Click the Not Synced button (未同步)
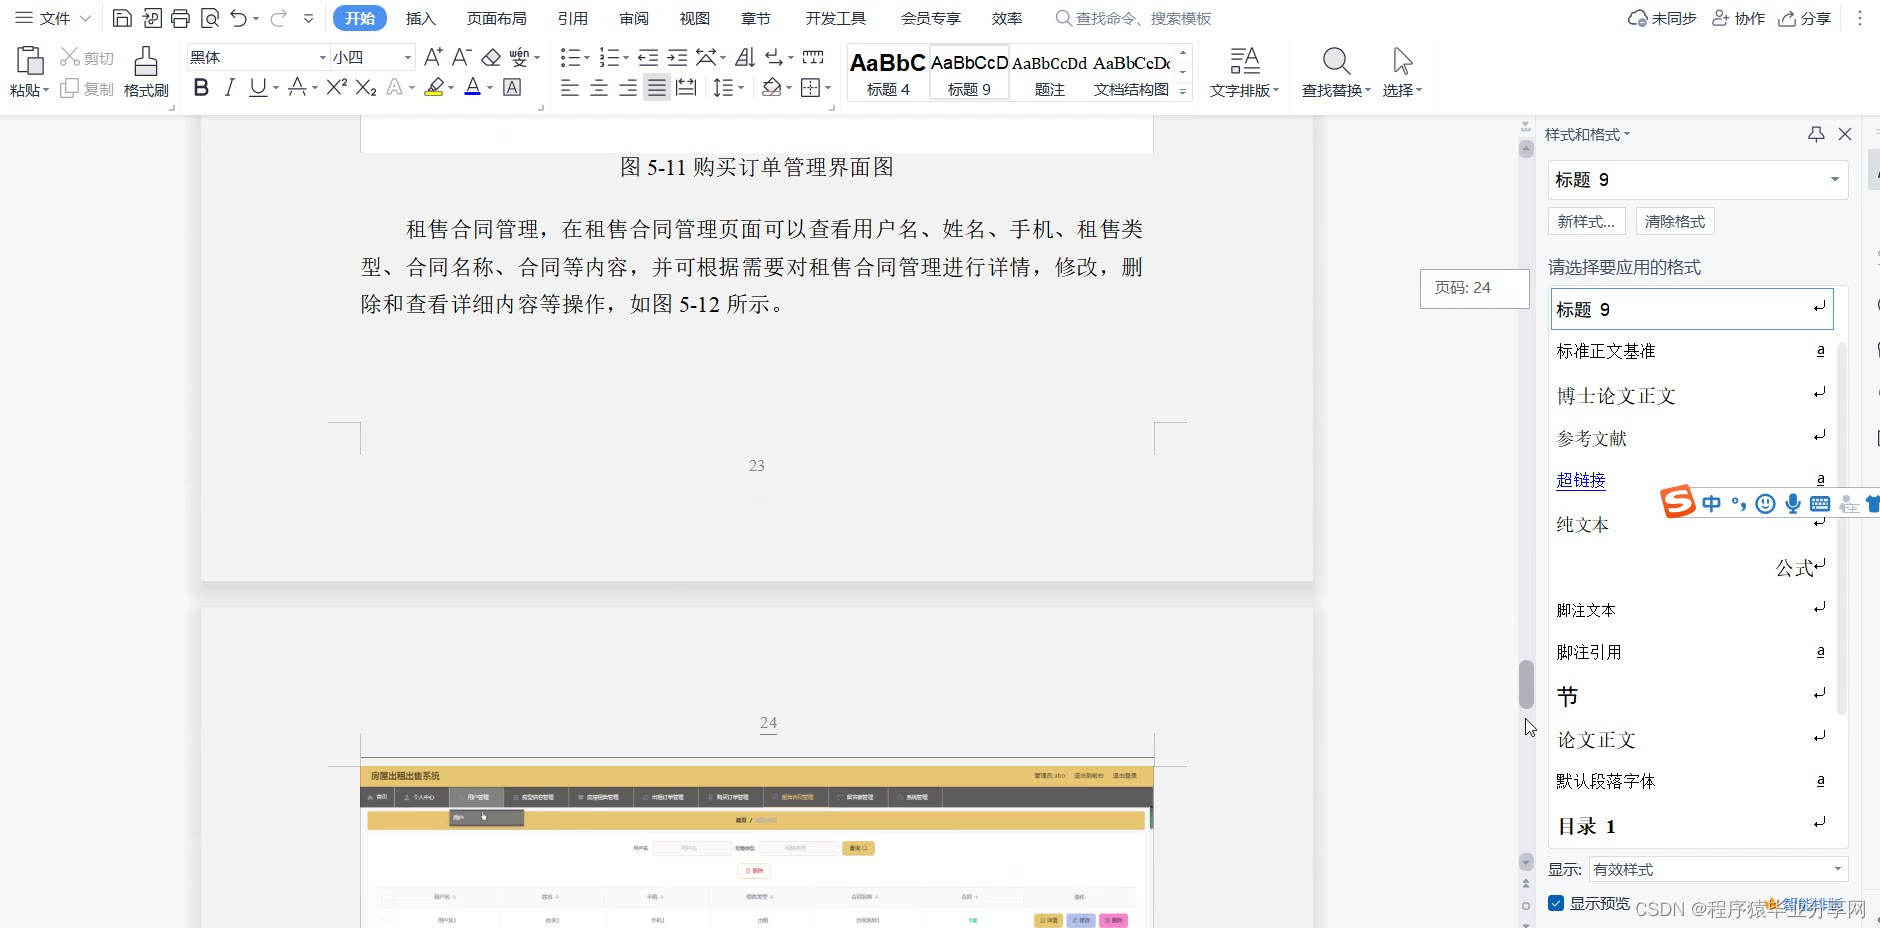Image resolution: width=1880 pixels, height=928 pixels. point(1662,18)
